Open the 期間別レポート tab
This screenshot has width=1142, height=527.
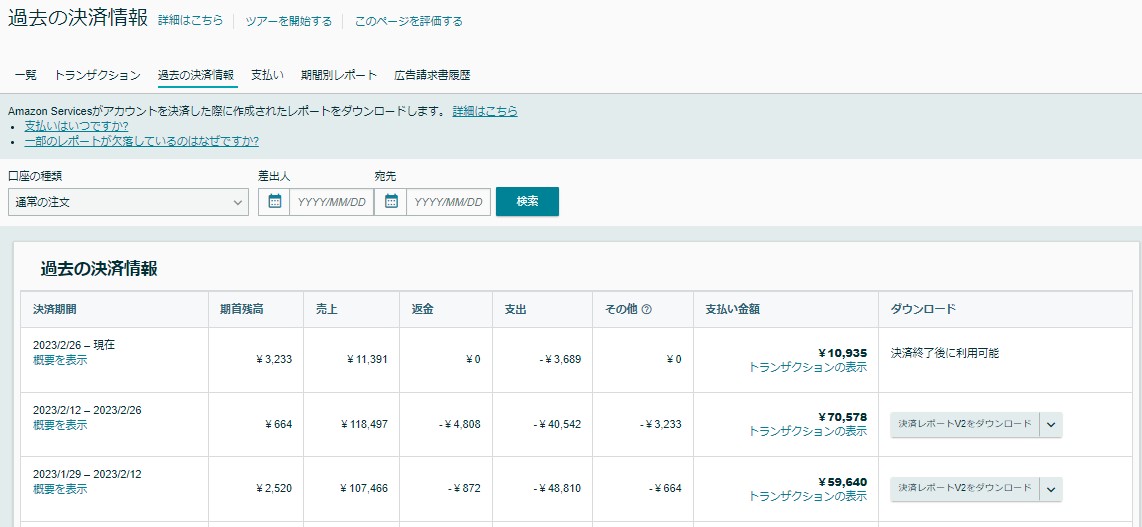click(x=339, y=75)
